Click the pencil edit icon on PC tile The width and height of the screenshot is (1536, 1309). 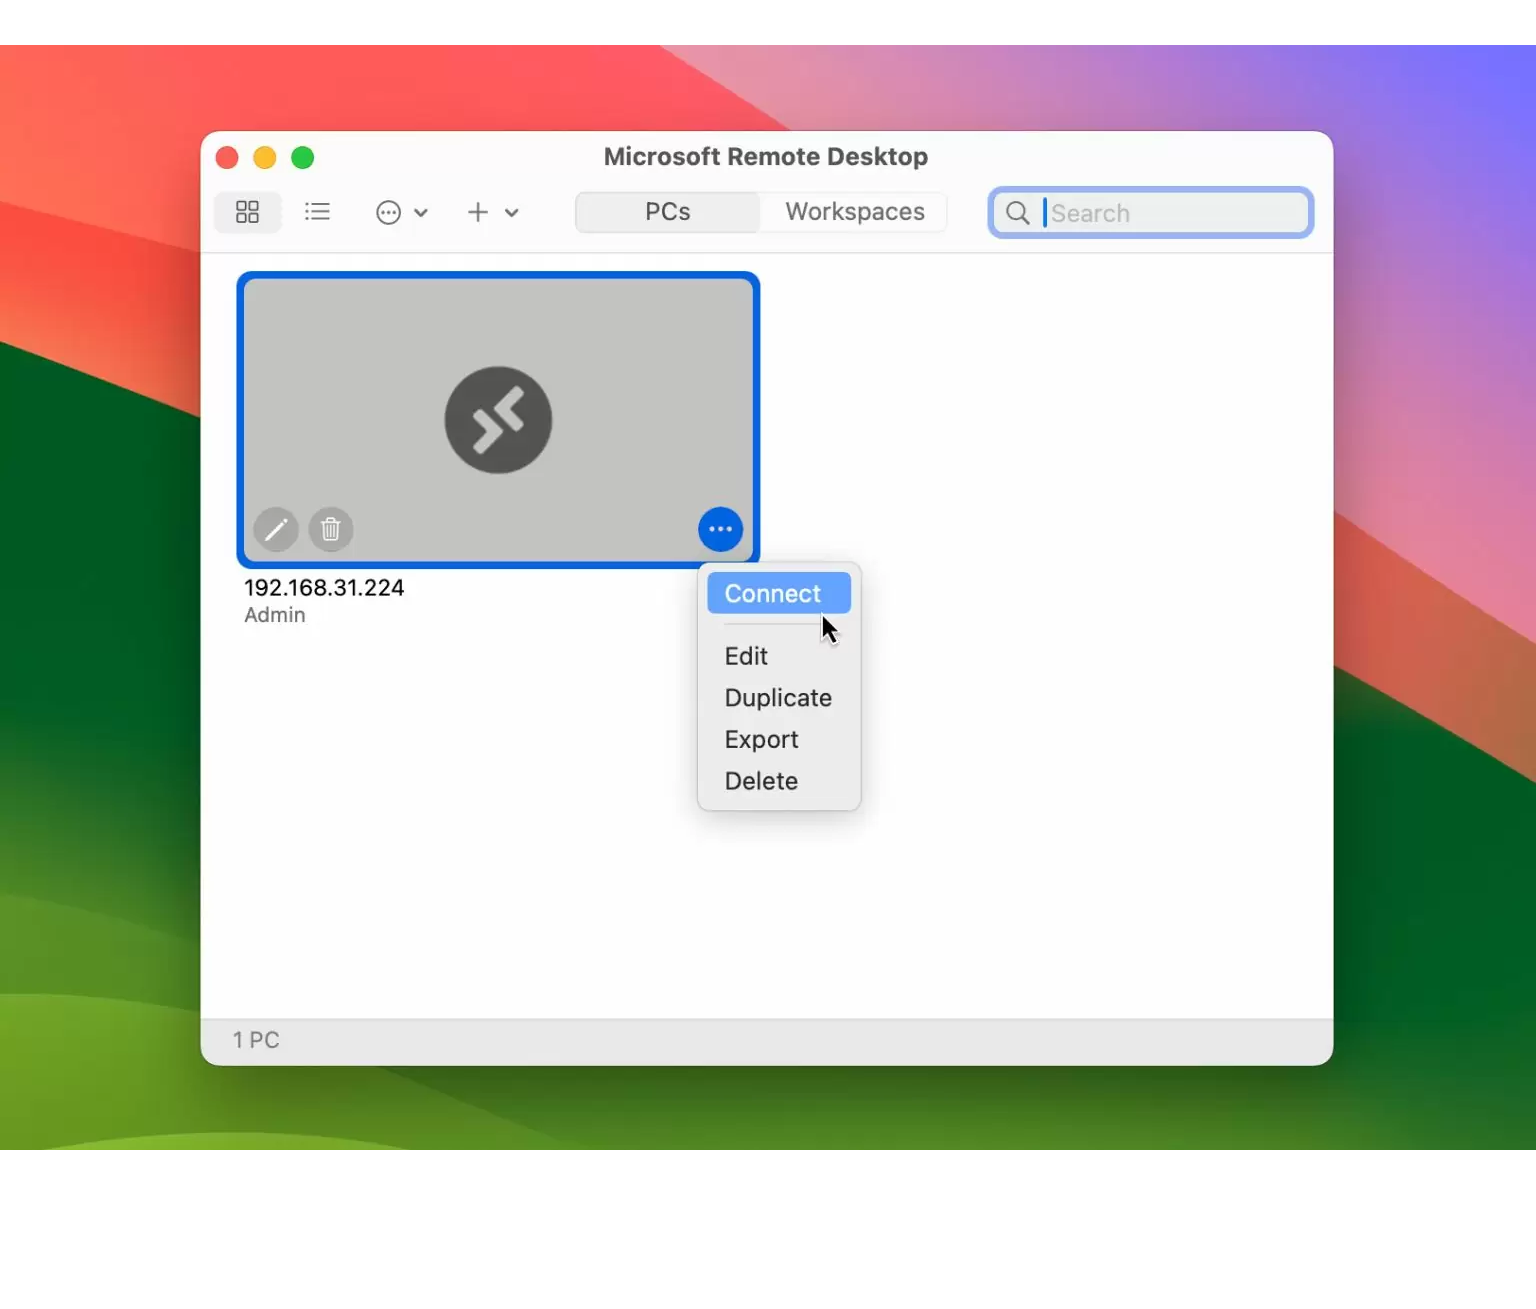[276, 529]
